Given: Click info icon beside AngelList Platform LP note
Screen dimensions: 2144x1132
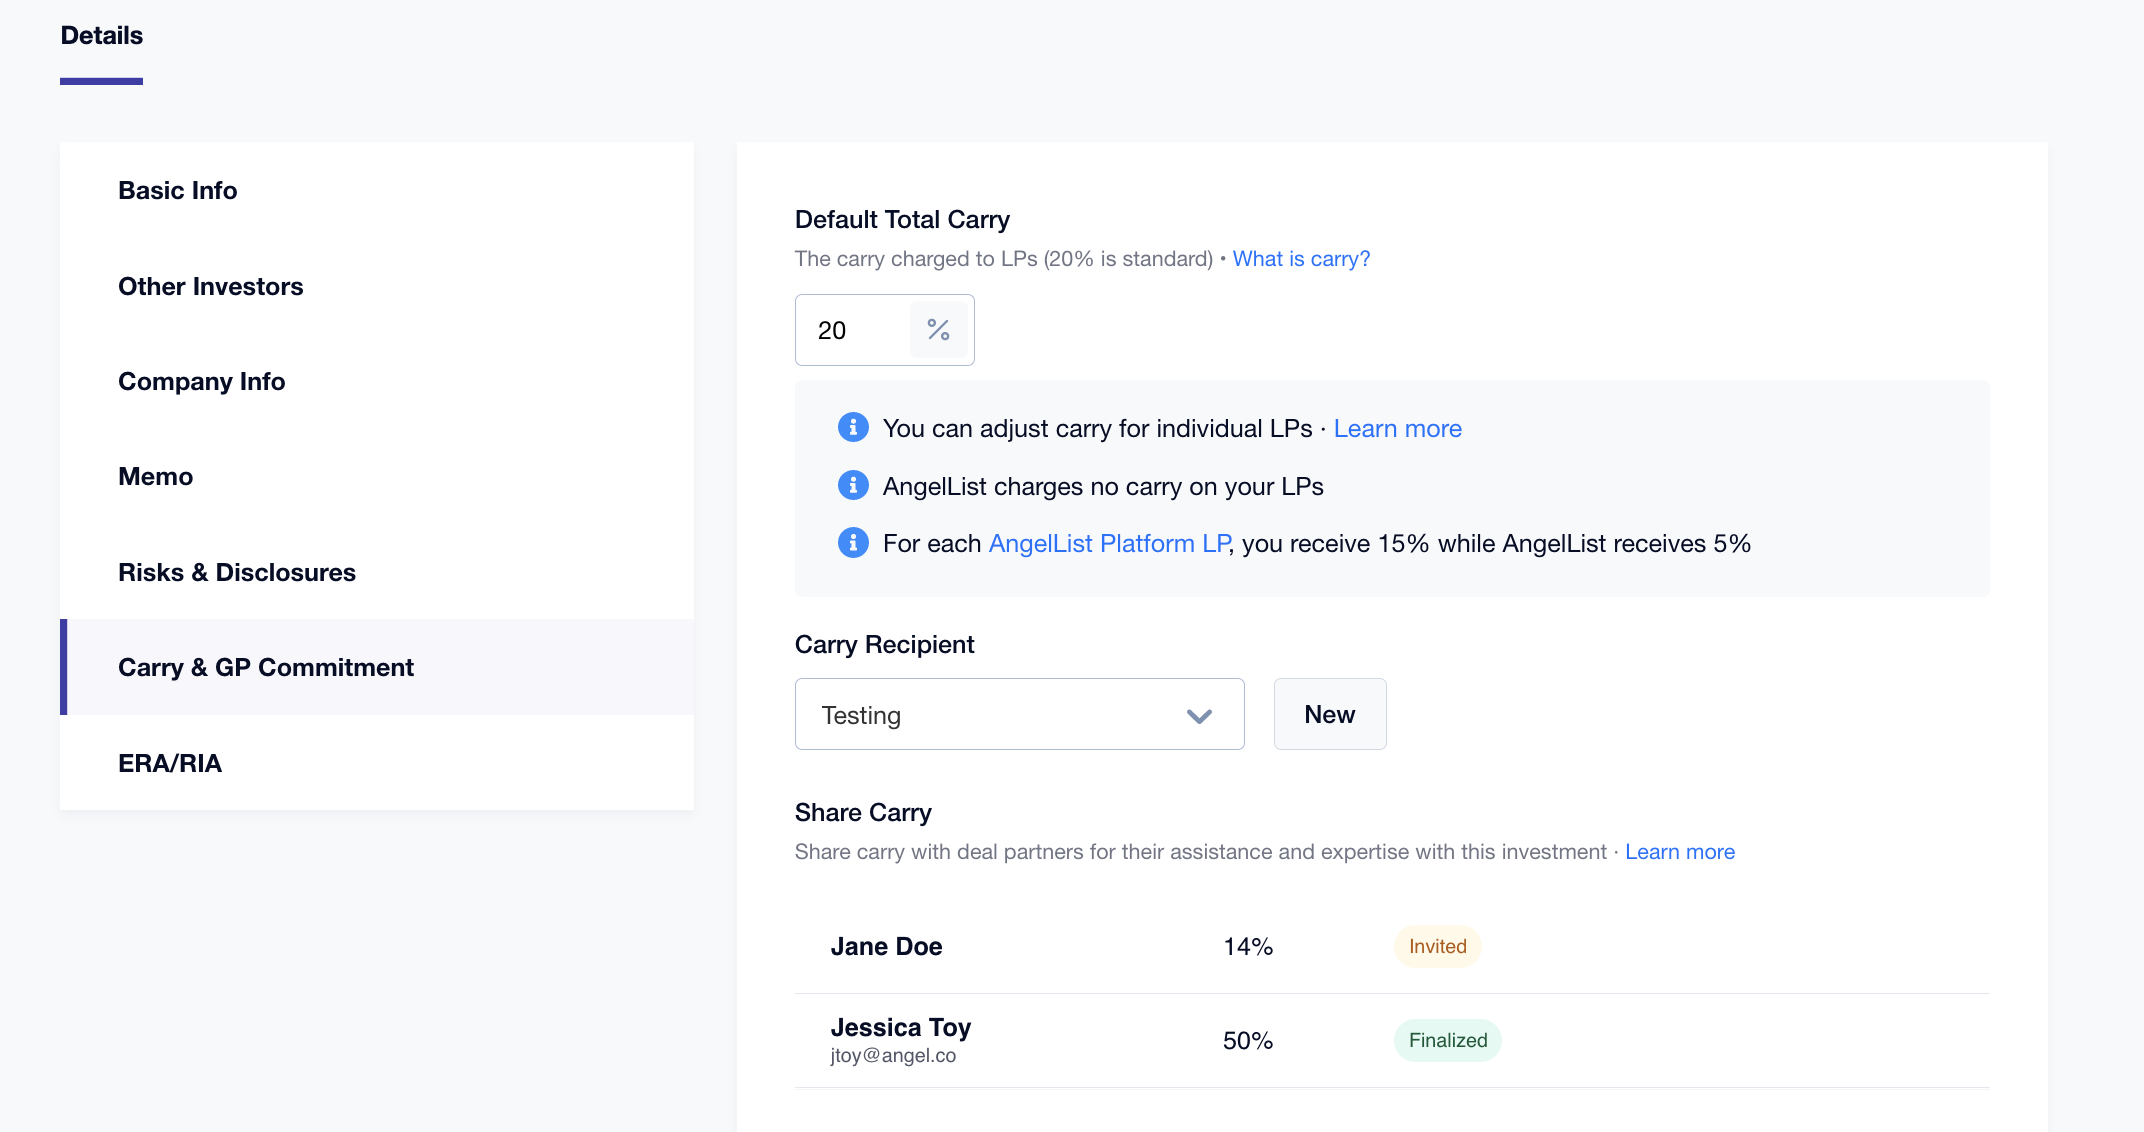Looking at the screenshot, I should (852, 543).
